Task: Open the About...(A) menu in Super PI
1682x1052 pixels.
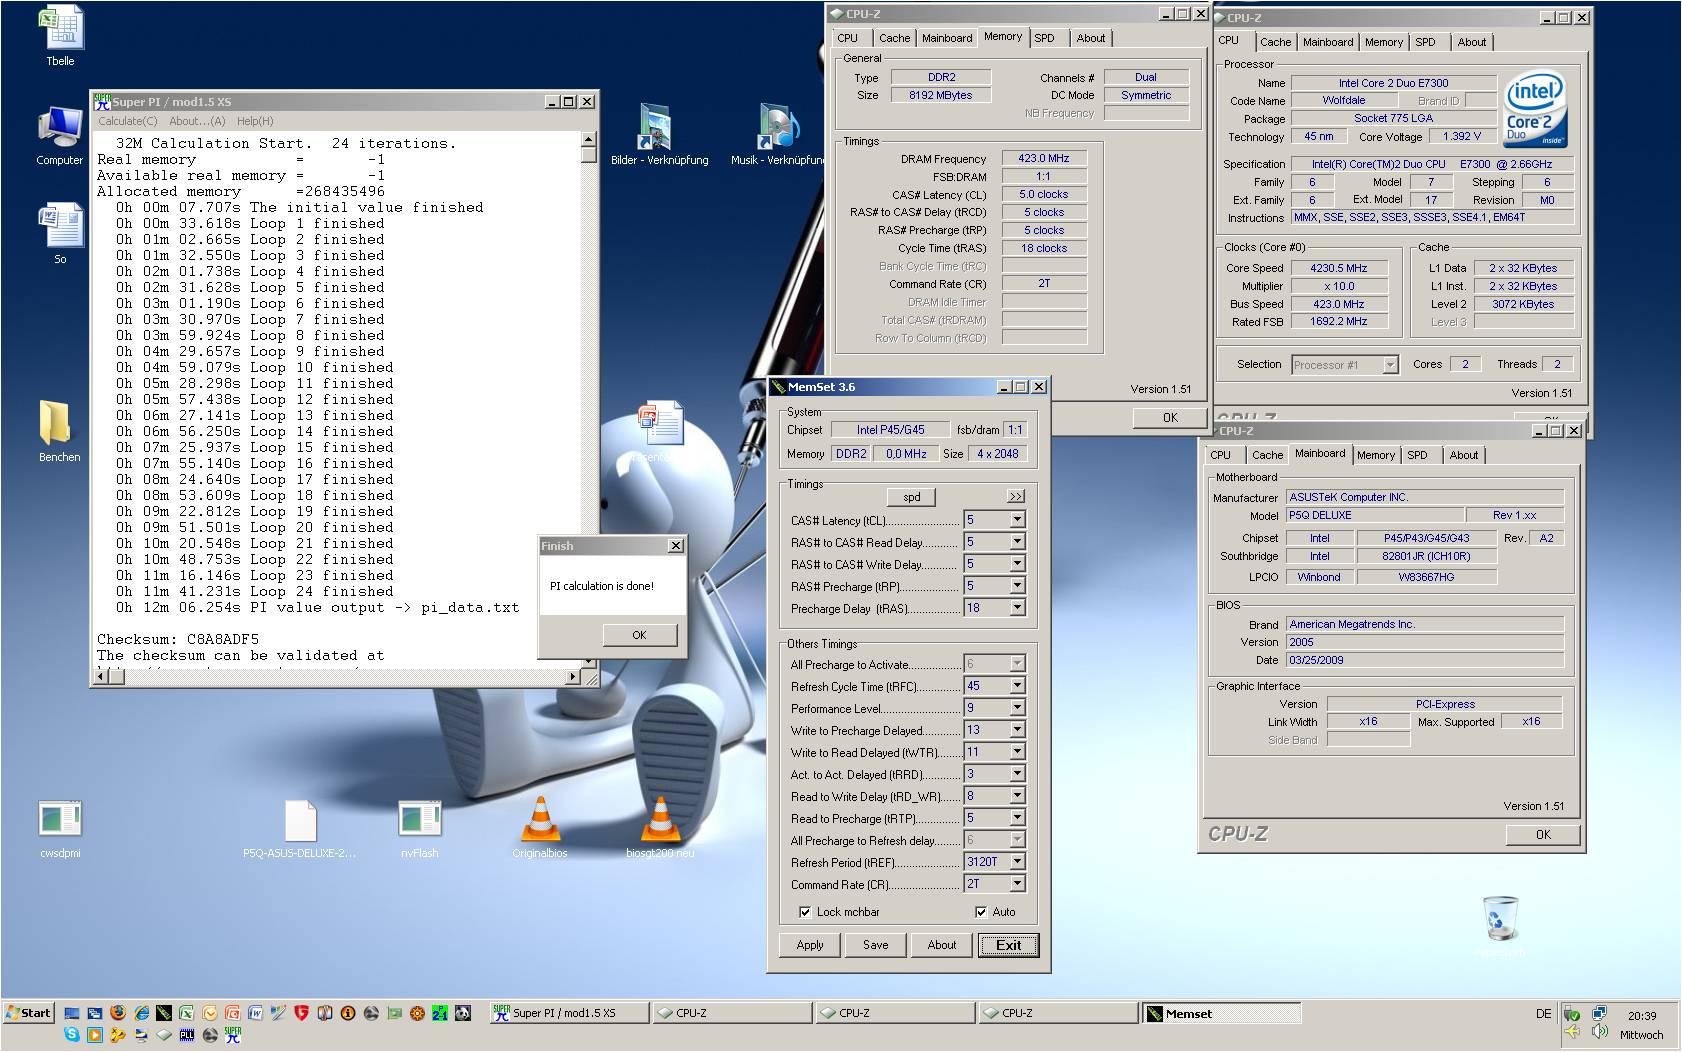Action: coord(197,121)
